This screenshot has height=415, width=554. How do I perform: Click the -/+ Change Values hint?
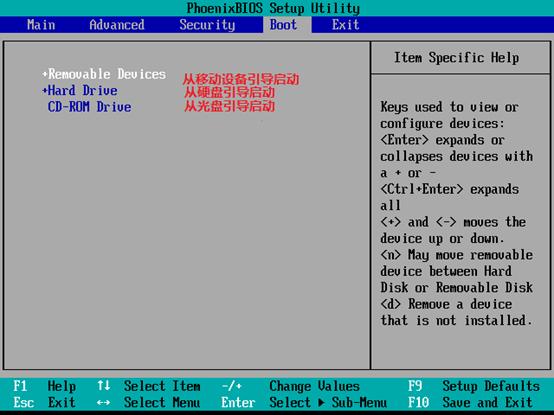tap(290, 386)
